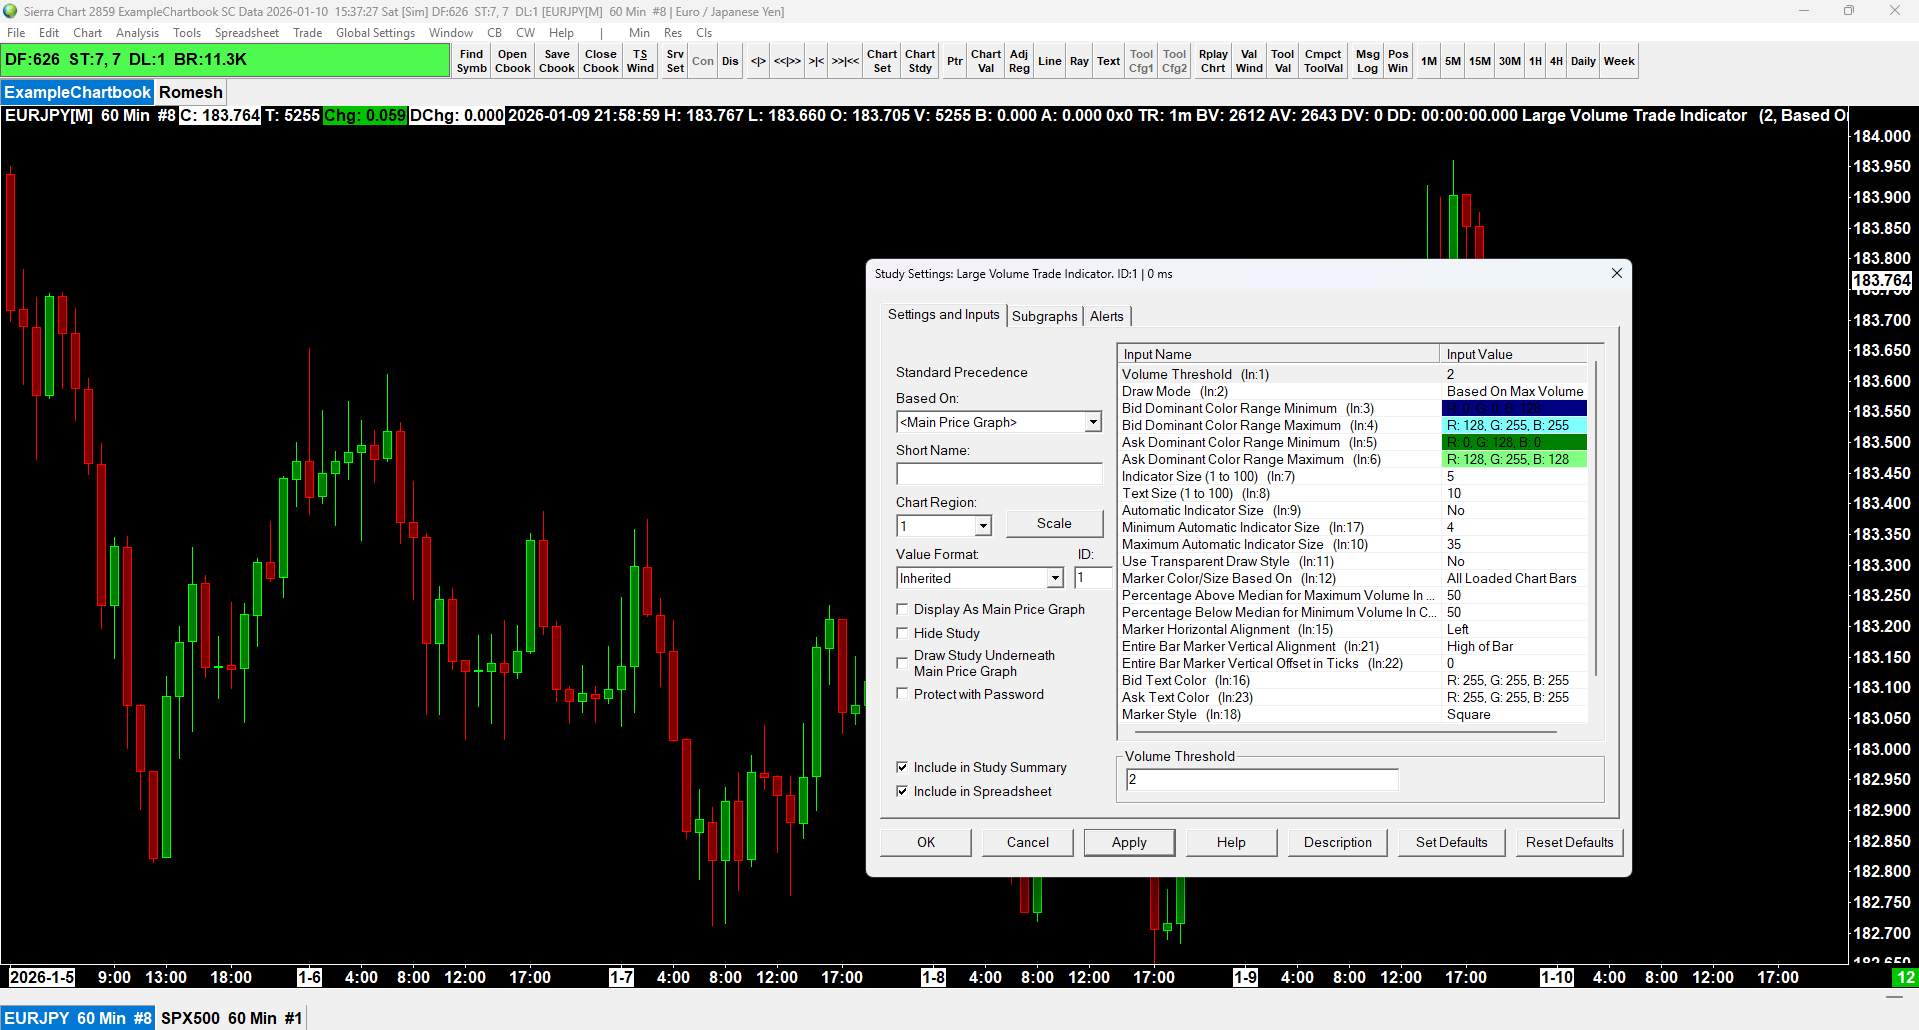Click the Open Cbook toolbar button

click(512, 61)
